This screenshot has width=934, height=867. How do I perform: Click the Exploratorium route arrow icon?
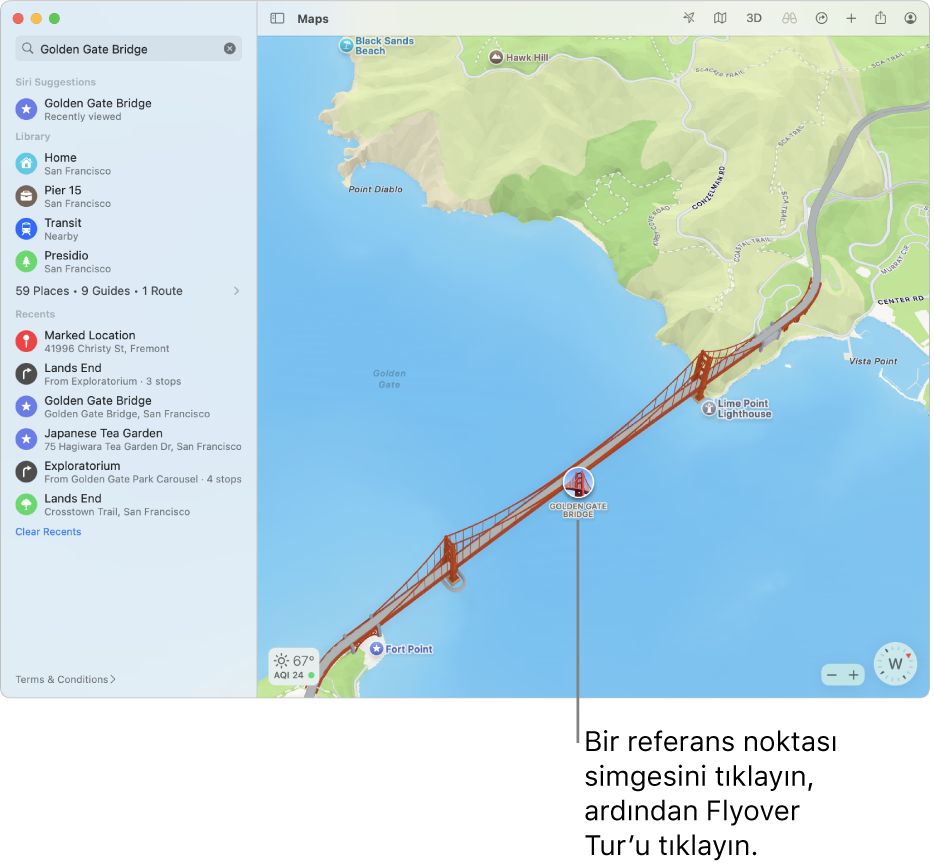pos(26,472)
